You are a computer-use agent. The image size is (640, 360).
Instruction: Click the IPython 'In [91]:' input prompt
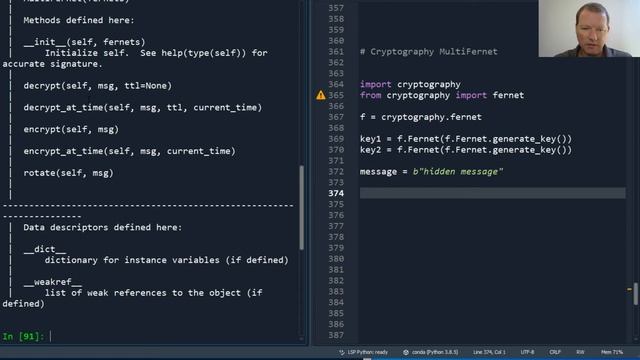pos(23,336)
